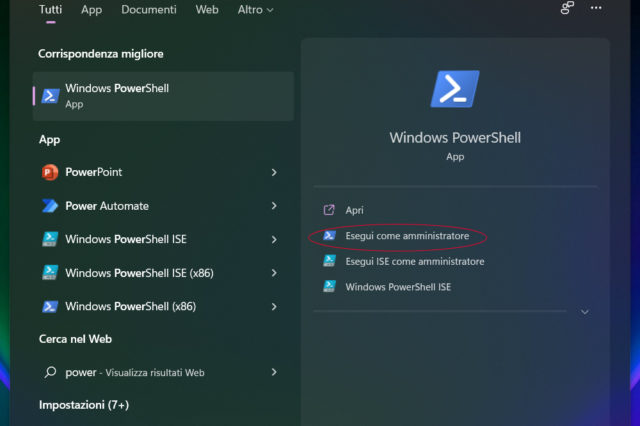Click the Windows PowerShell title in preview pane
Screen dimensions: 640x426
click(455, 138)
